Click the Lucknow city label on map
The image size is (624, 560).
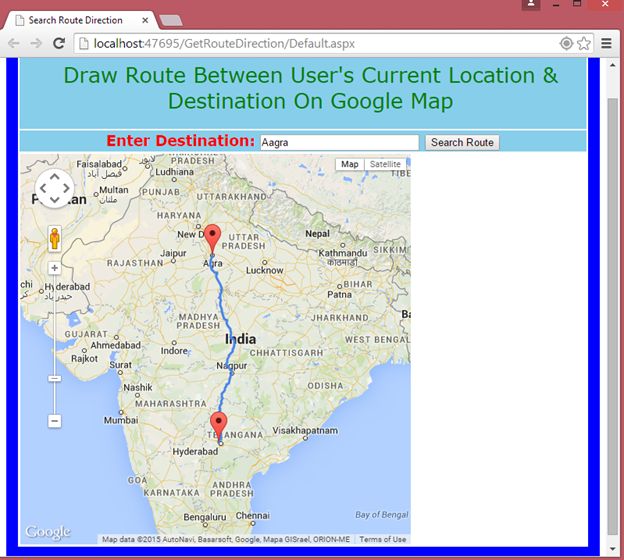[x=265, y=270]
